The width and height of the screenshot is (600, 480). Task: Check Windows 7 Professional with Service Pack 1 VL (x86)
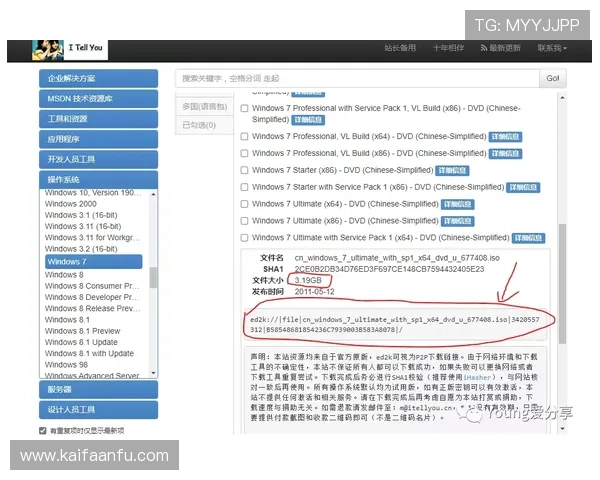coord(244,108)
